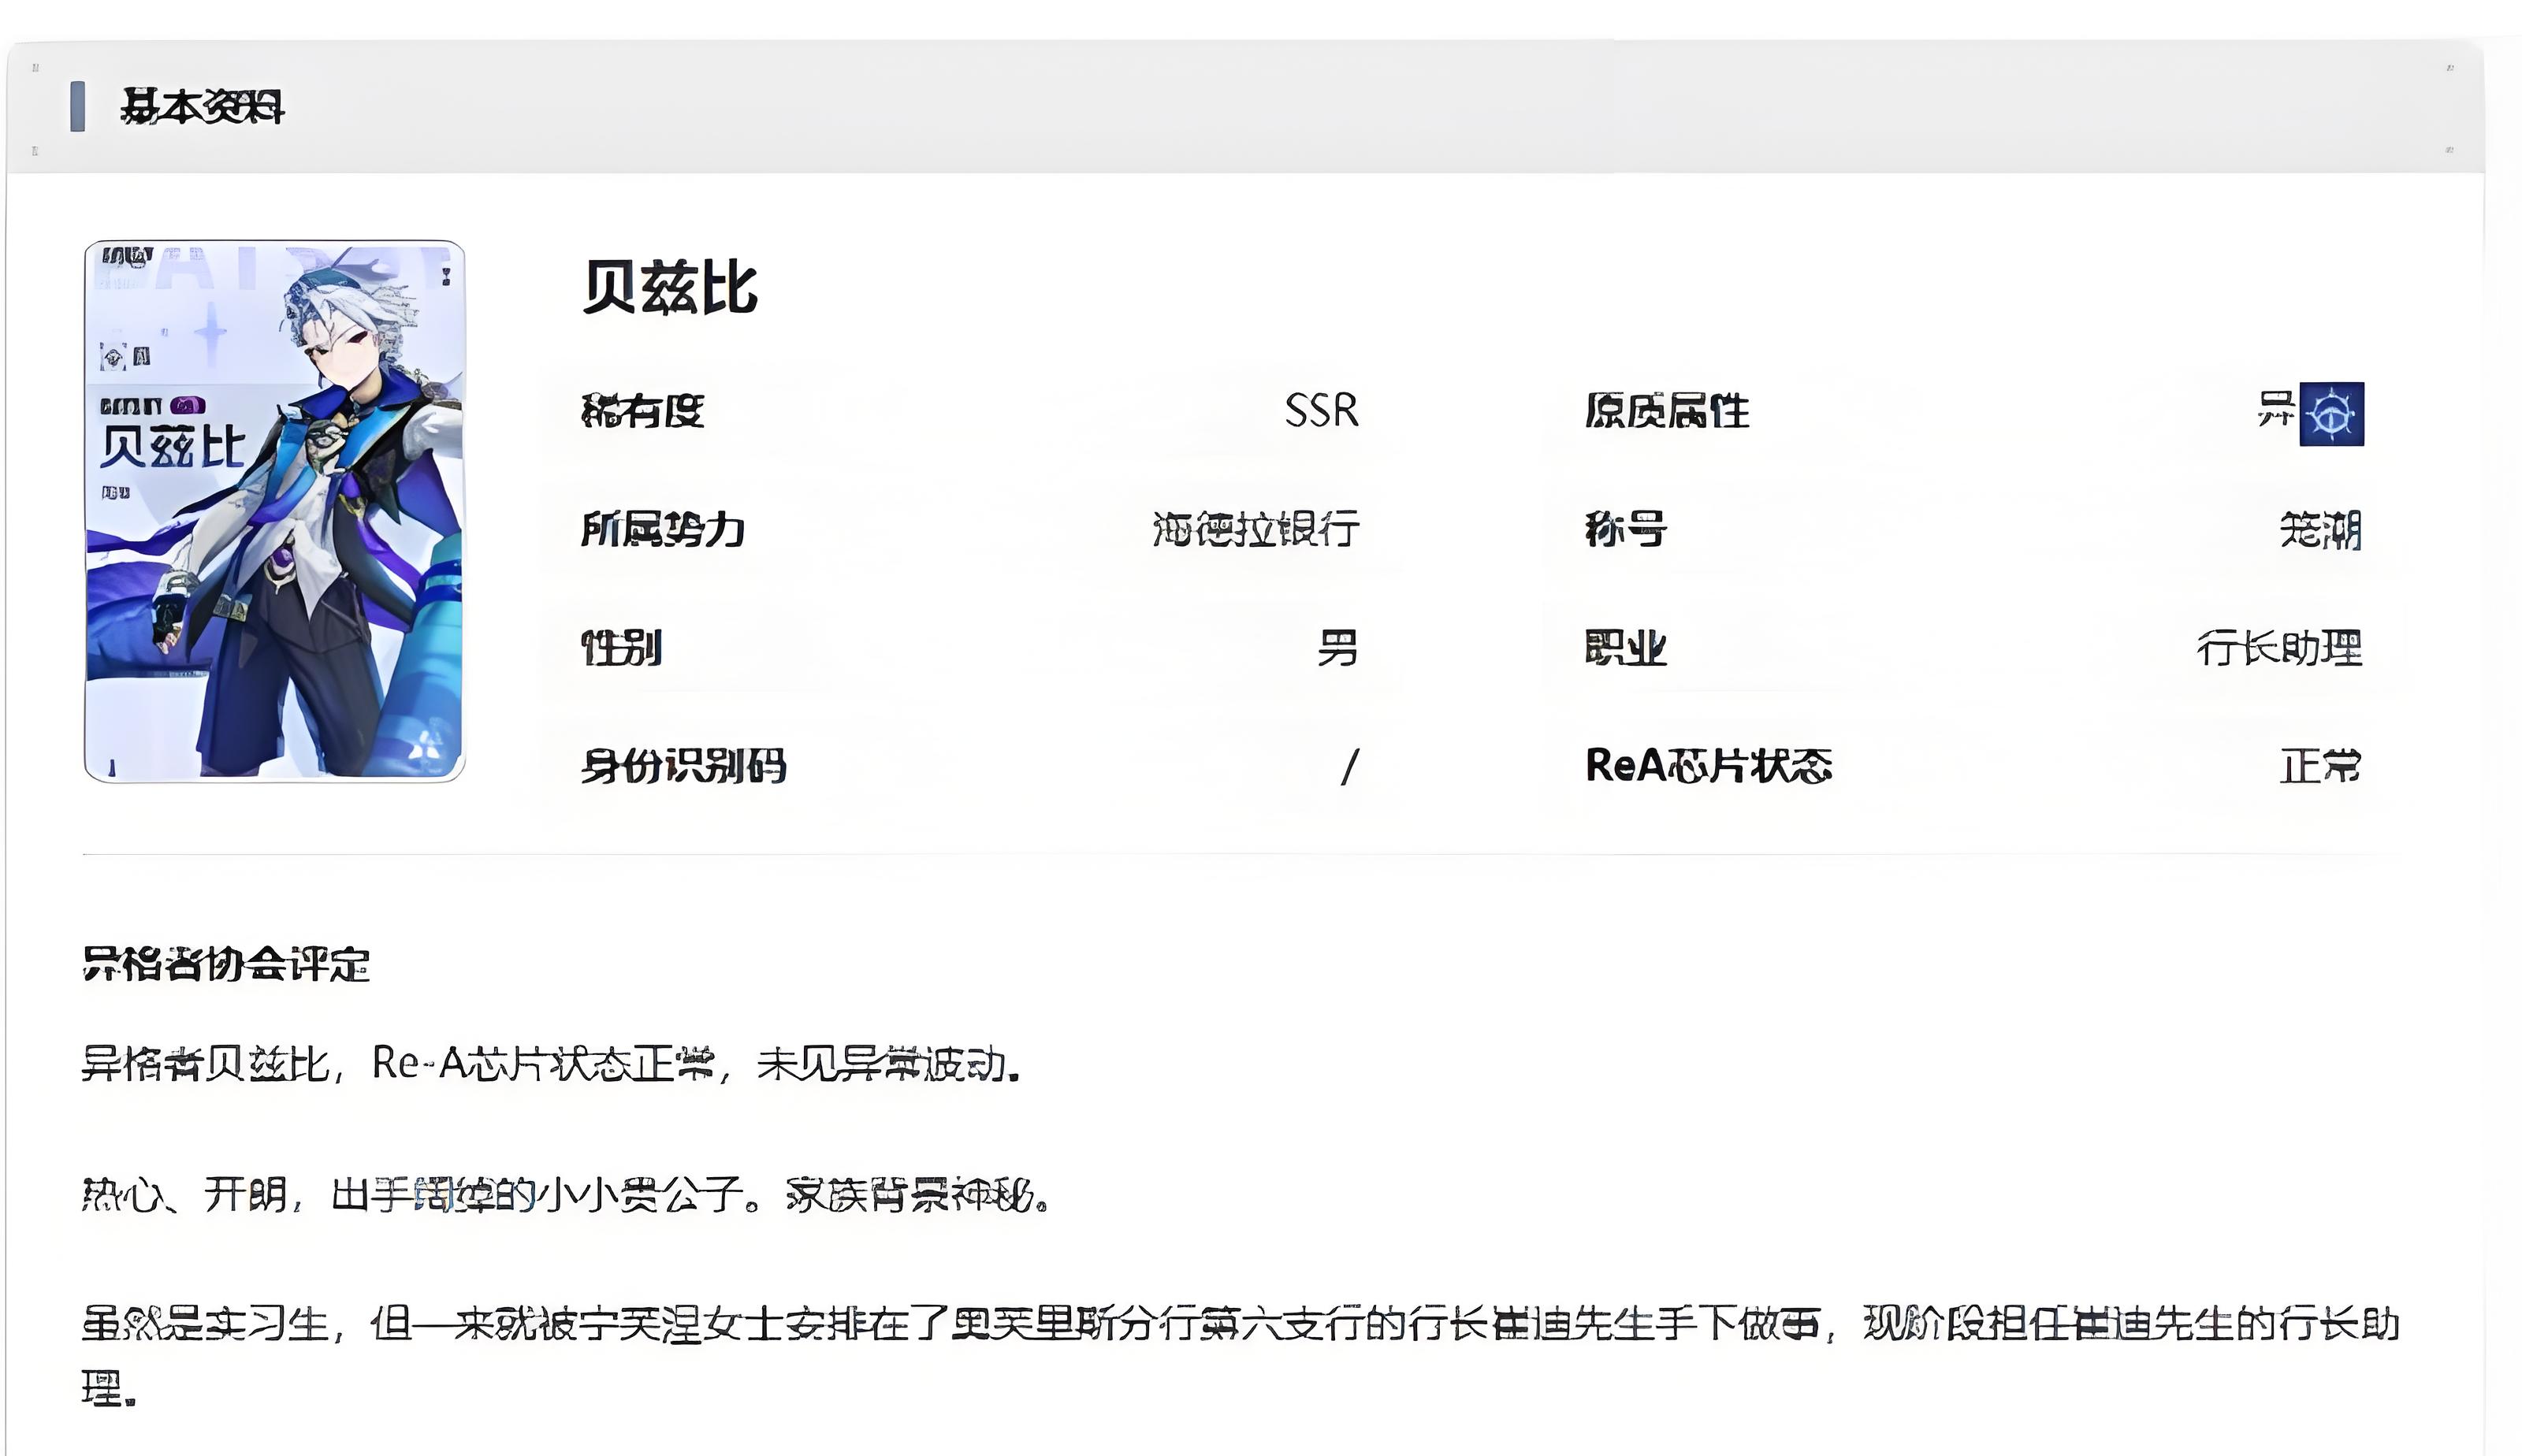Click the purple badge on the character card
This screenshot has height=1456, width=2522.
click(x=188, y=405)
